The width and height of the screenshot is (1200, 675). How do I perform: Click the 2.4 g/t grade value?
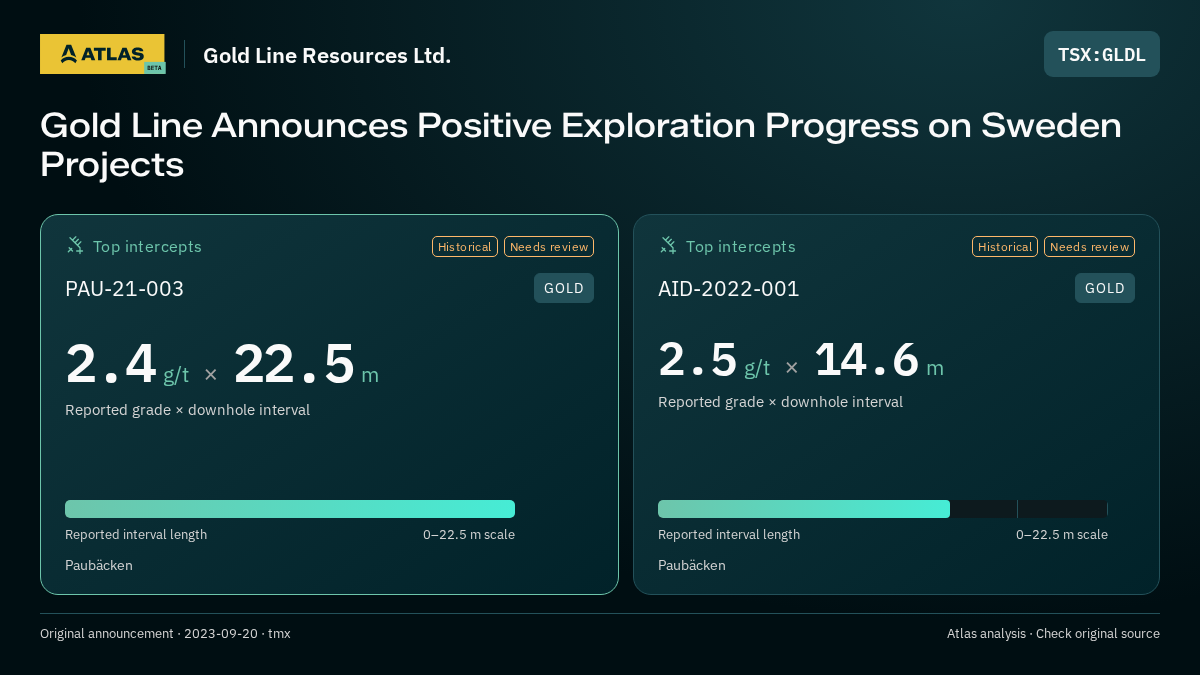click(127, 365)
